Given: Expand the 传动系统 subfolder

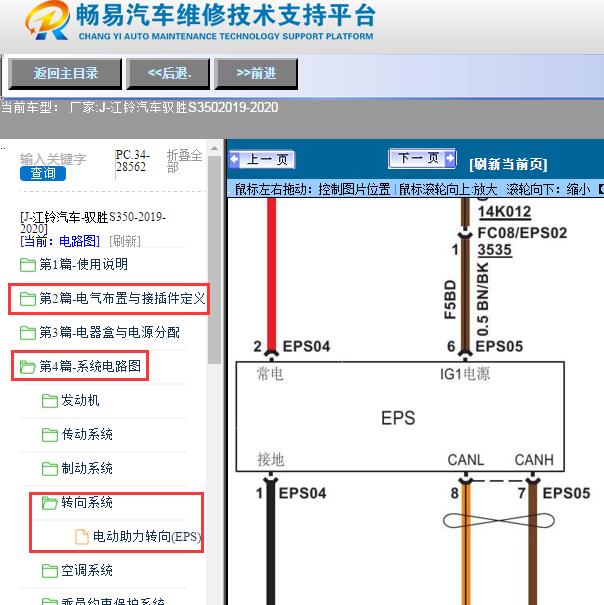Looking at the screenshot, I should pyautogui.click(x=87, y=434).
